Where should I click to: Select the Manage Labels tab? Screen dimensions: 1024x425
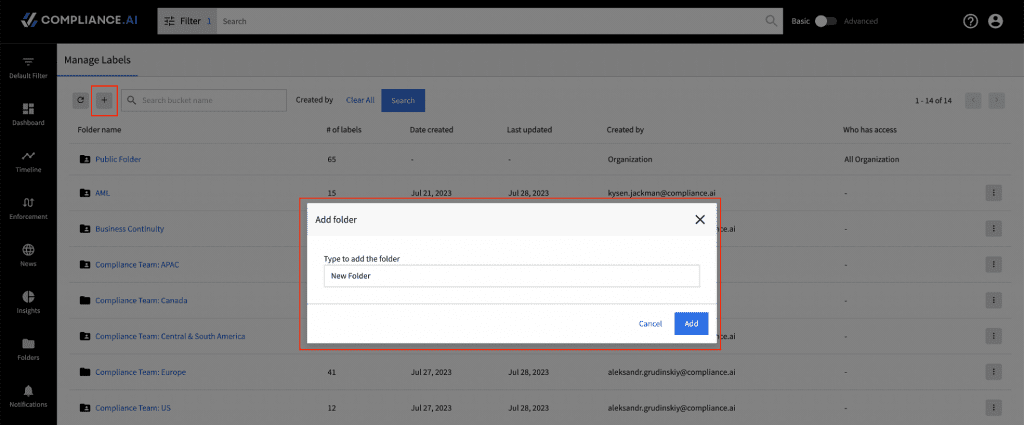pos(97,60)
